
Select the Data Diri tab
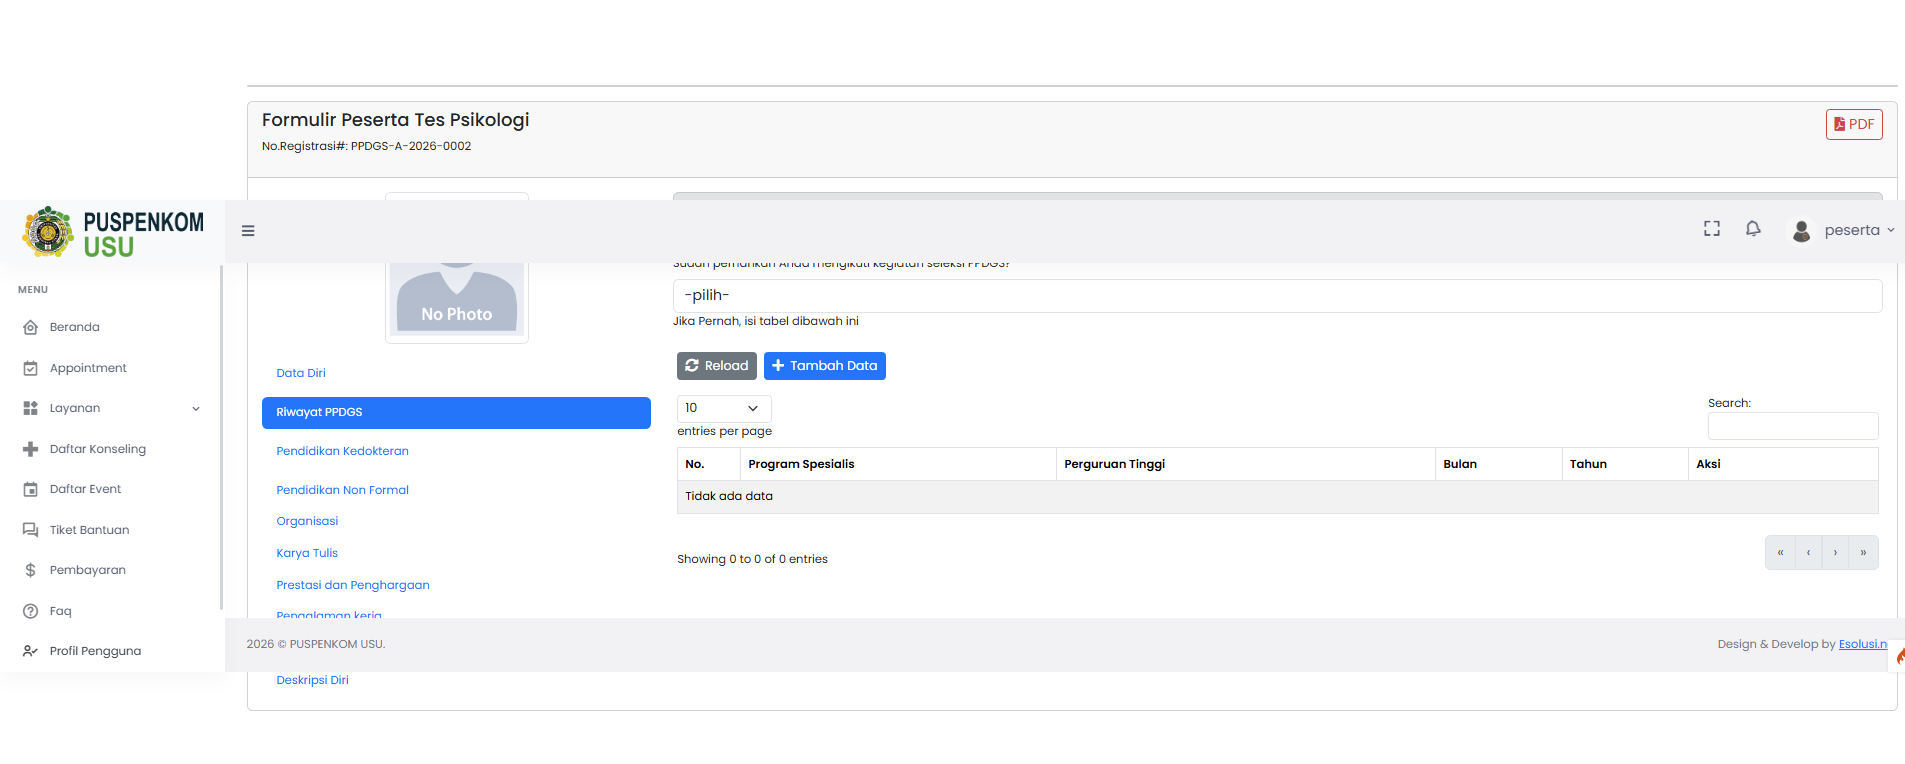pos(301,373)
